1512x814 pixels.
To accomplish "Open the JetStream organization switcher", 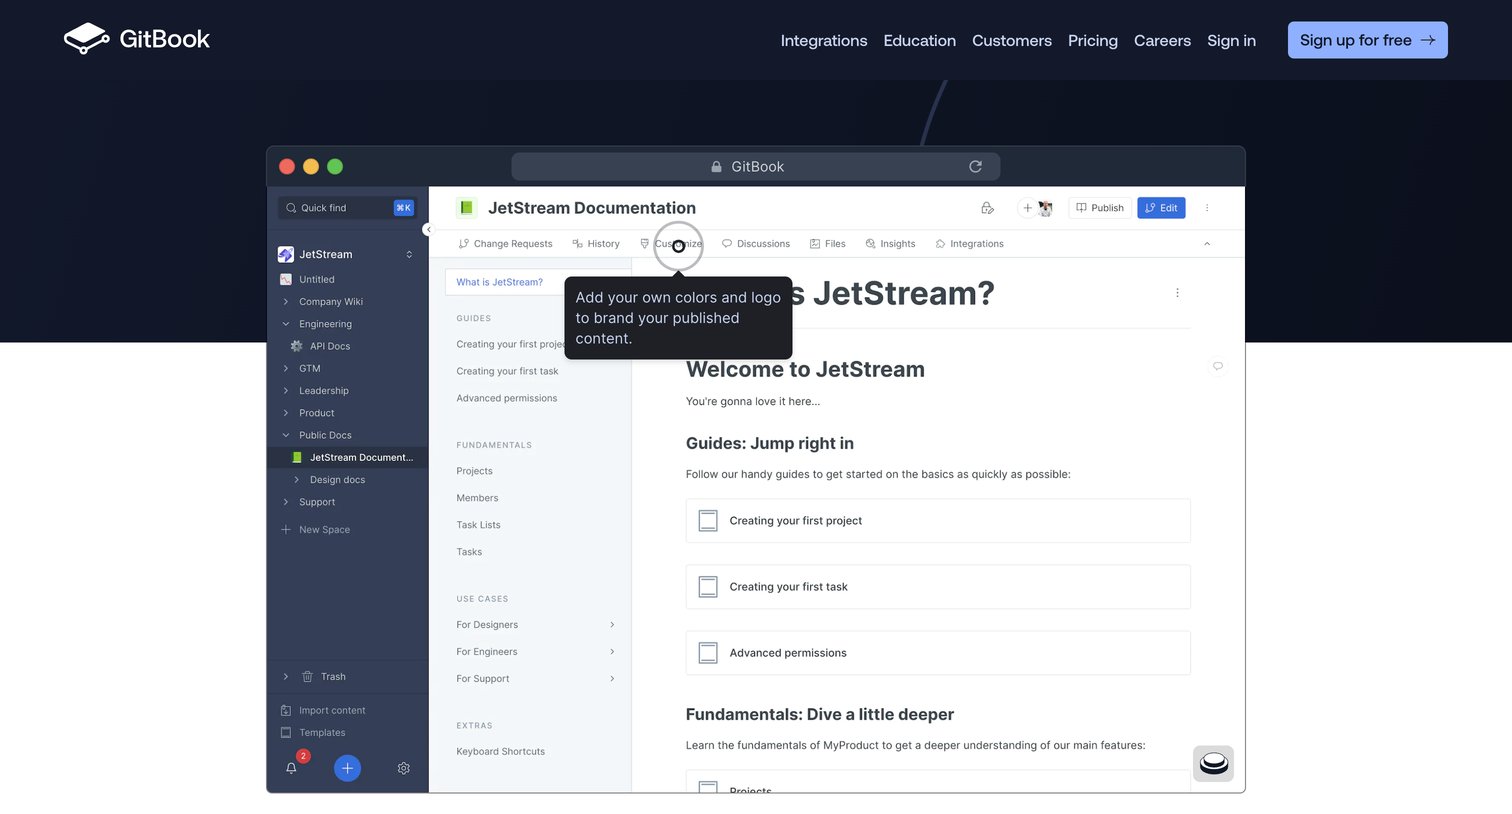I will (x=348, y=254).
